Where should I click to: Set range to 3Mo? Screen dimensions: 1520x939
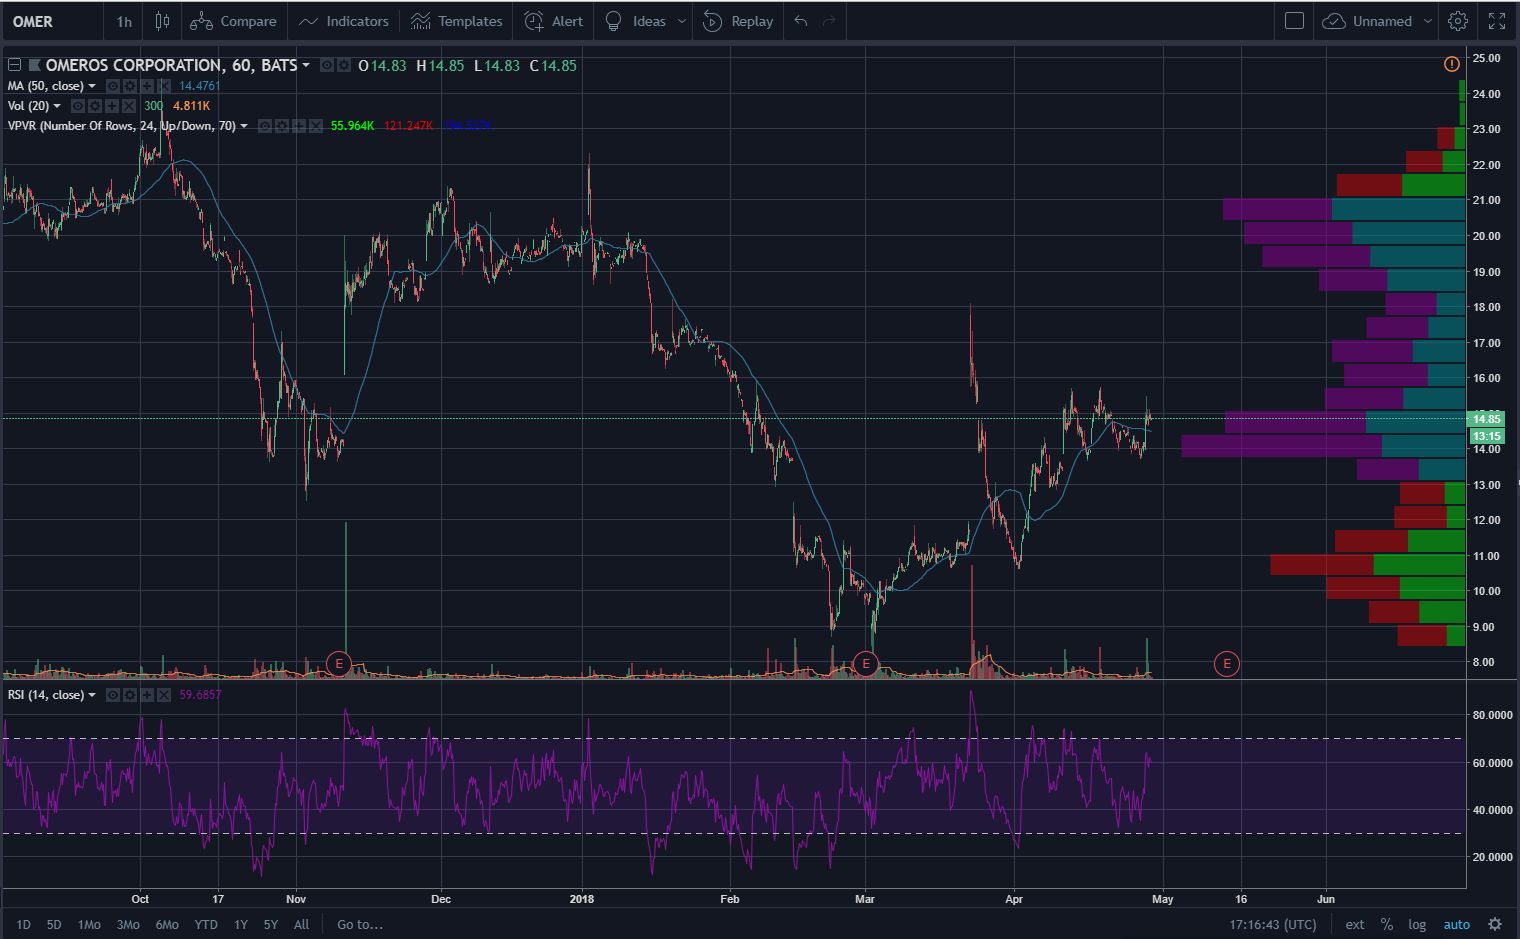coord(128,925)
